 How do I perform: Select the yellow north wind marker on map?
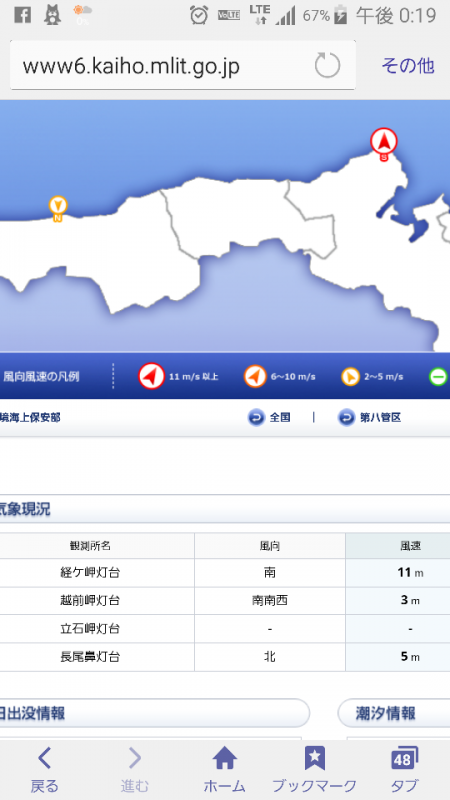click(58, 208)
